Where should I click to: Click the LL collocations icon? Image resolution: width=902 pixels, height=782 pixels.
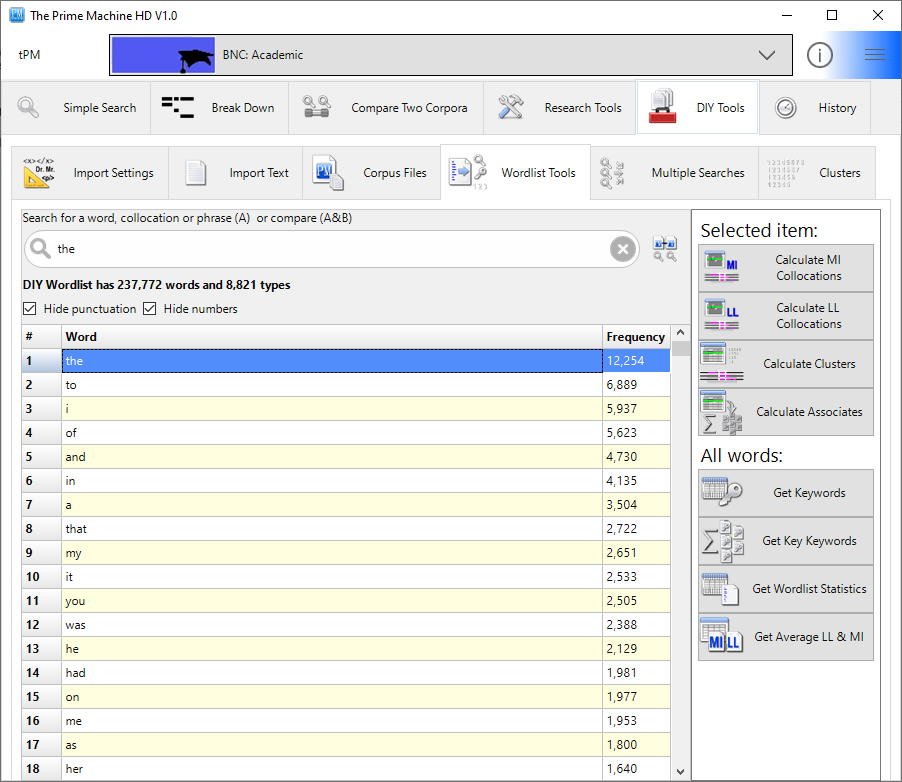pos(721,315)
